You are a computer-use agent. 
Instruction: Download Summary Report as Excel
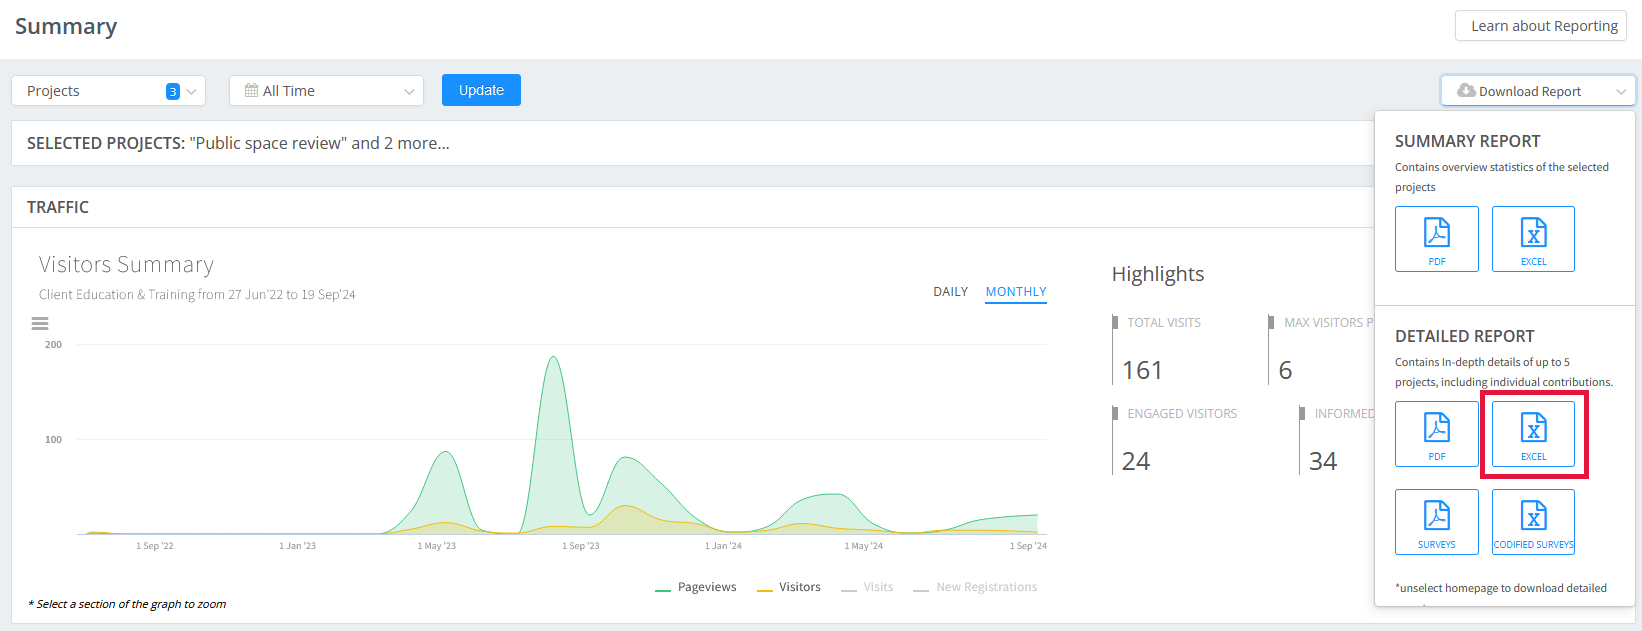[x=1533, y=239]
